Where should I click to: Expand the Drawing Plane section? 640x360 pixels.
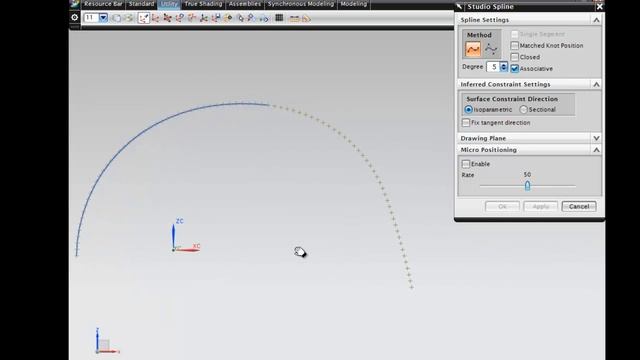click(596, 138)
